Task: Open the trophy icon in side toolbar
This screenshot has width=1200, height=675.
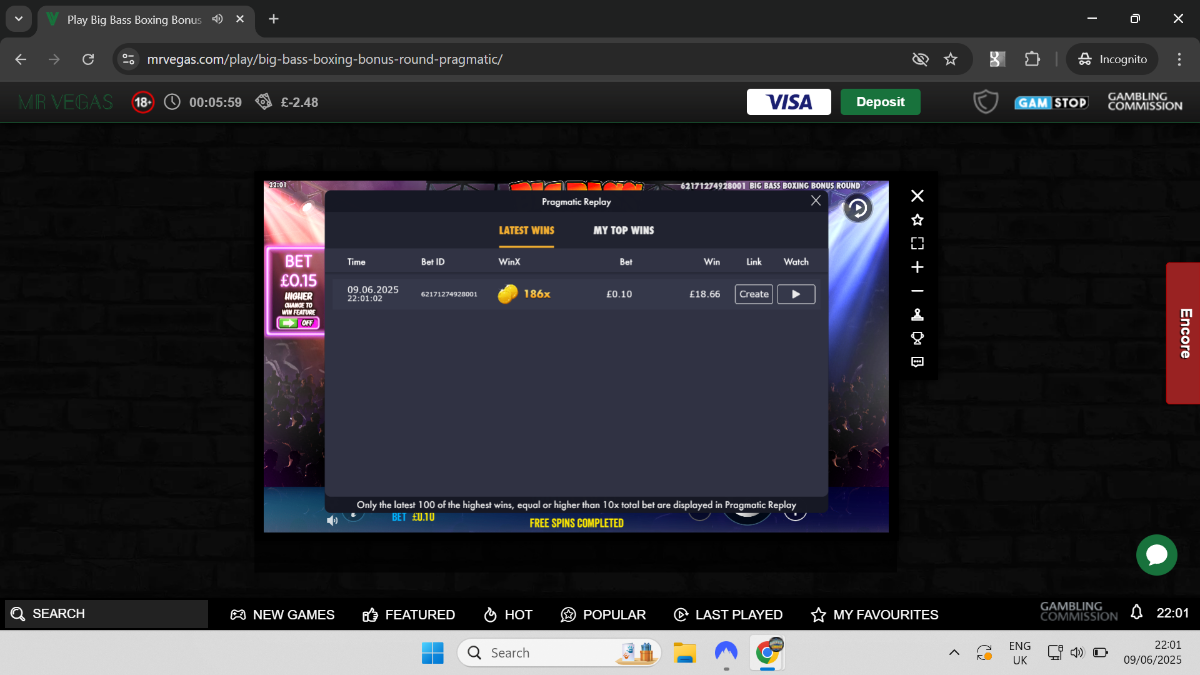Action: 917,338
